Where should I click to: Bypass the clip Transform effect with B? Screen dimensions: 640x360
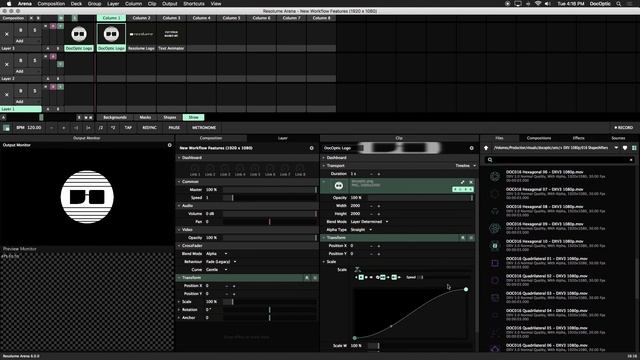pyautogui.click(x=463, y=238)
